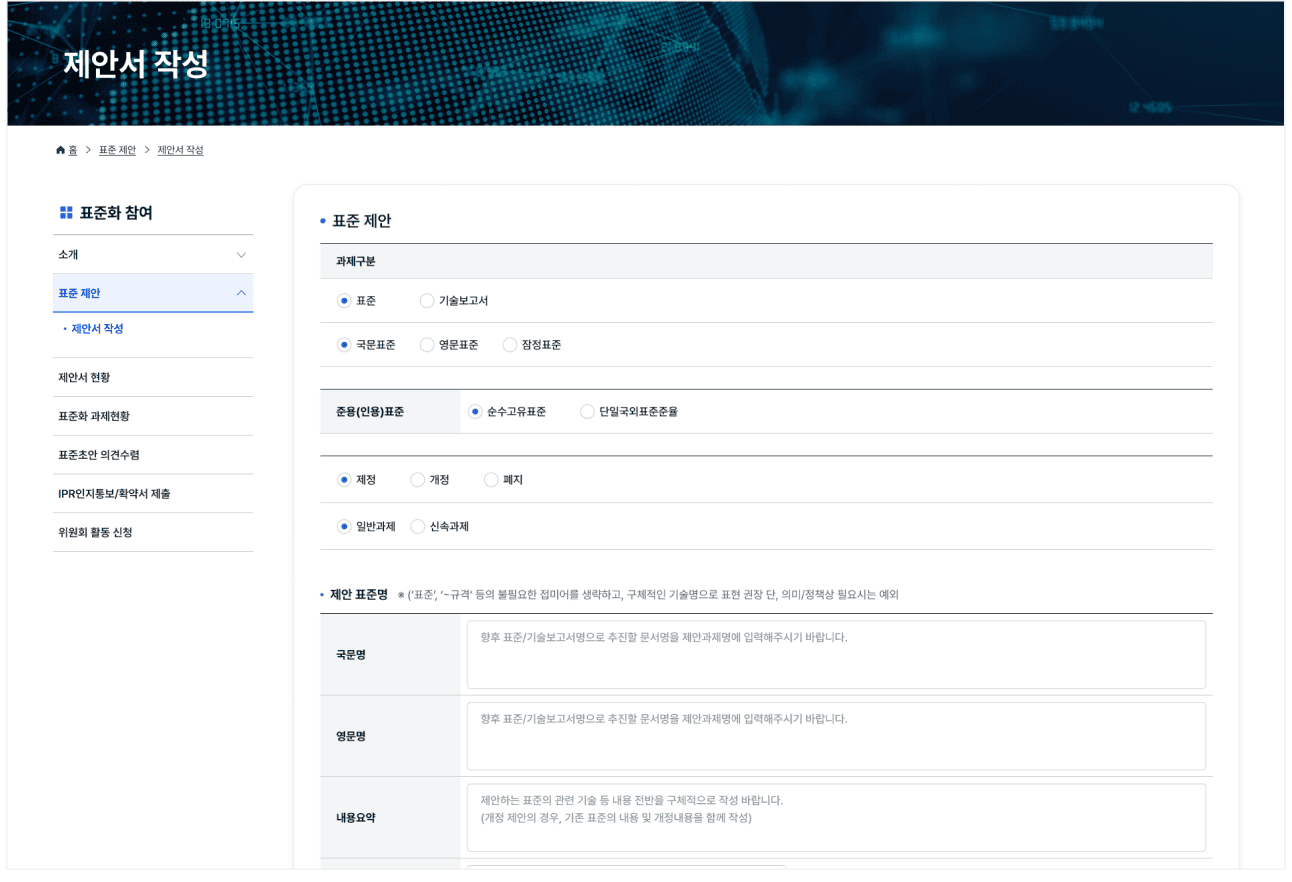Open 제안서 현황 in sidebar
Viewport: 1292px width, 882px height.
tap(84, 377)
